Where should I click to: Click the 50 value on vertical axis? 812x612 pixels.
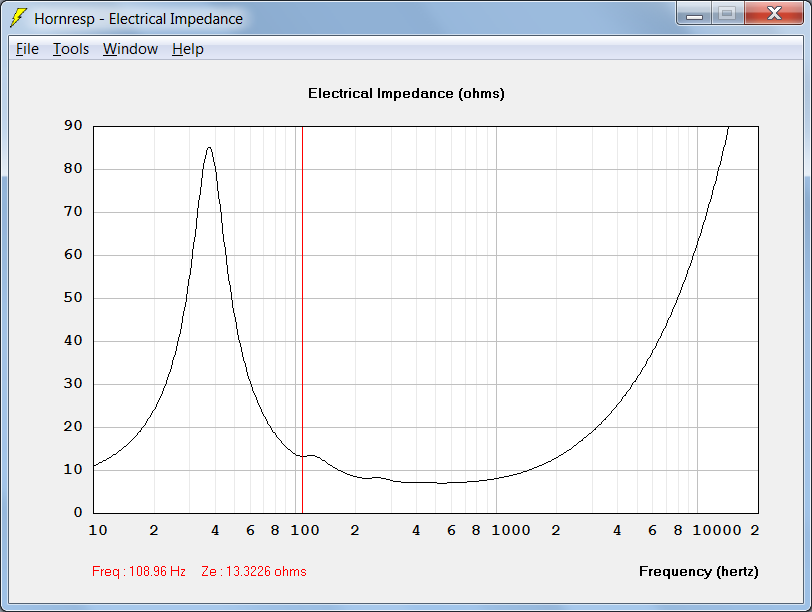(73, 297)
